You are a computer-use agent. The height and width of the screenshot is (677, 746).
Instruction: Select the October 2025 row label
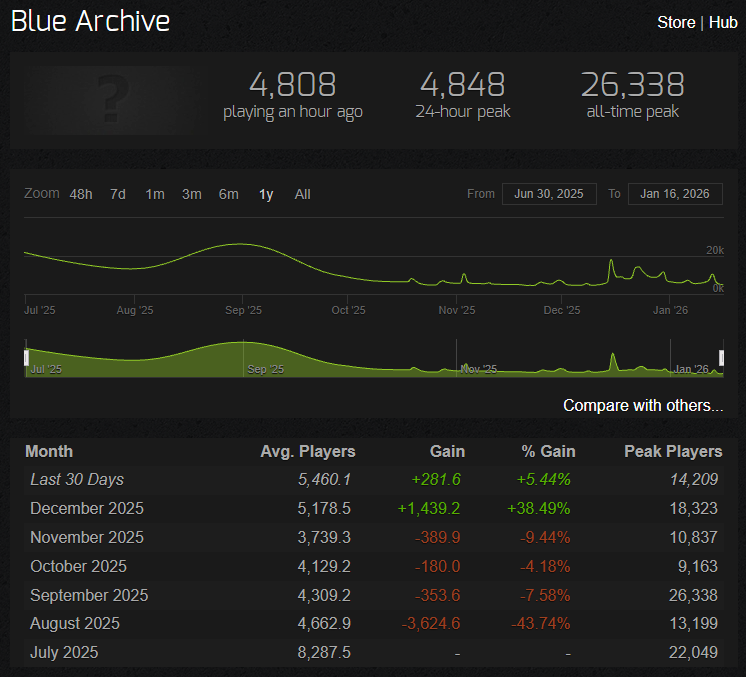79,566
